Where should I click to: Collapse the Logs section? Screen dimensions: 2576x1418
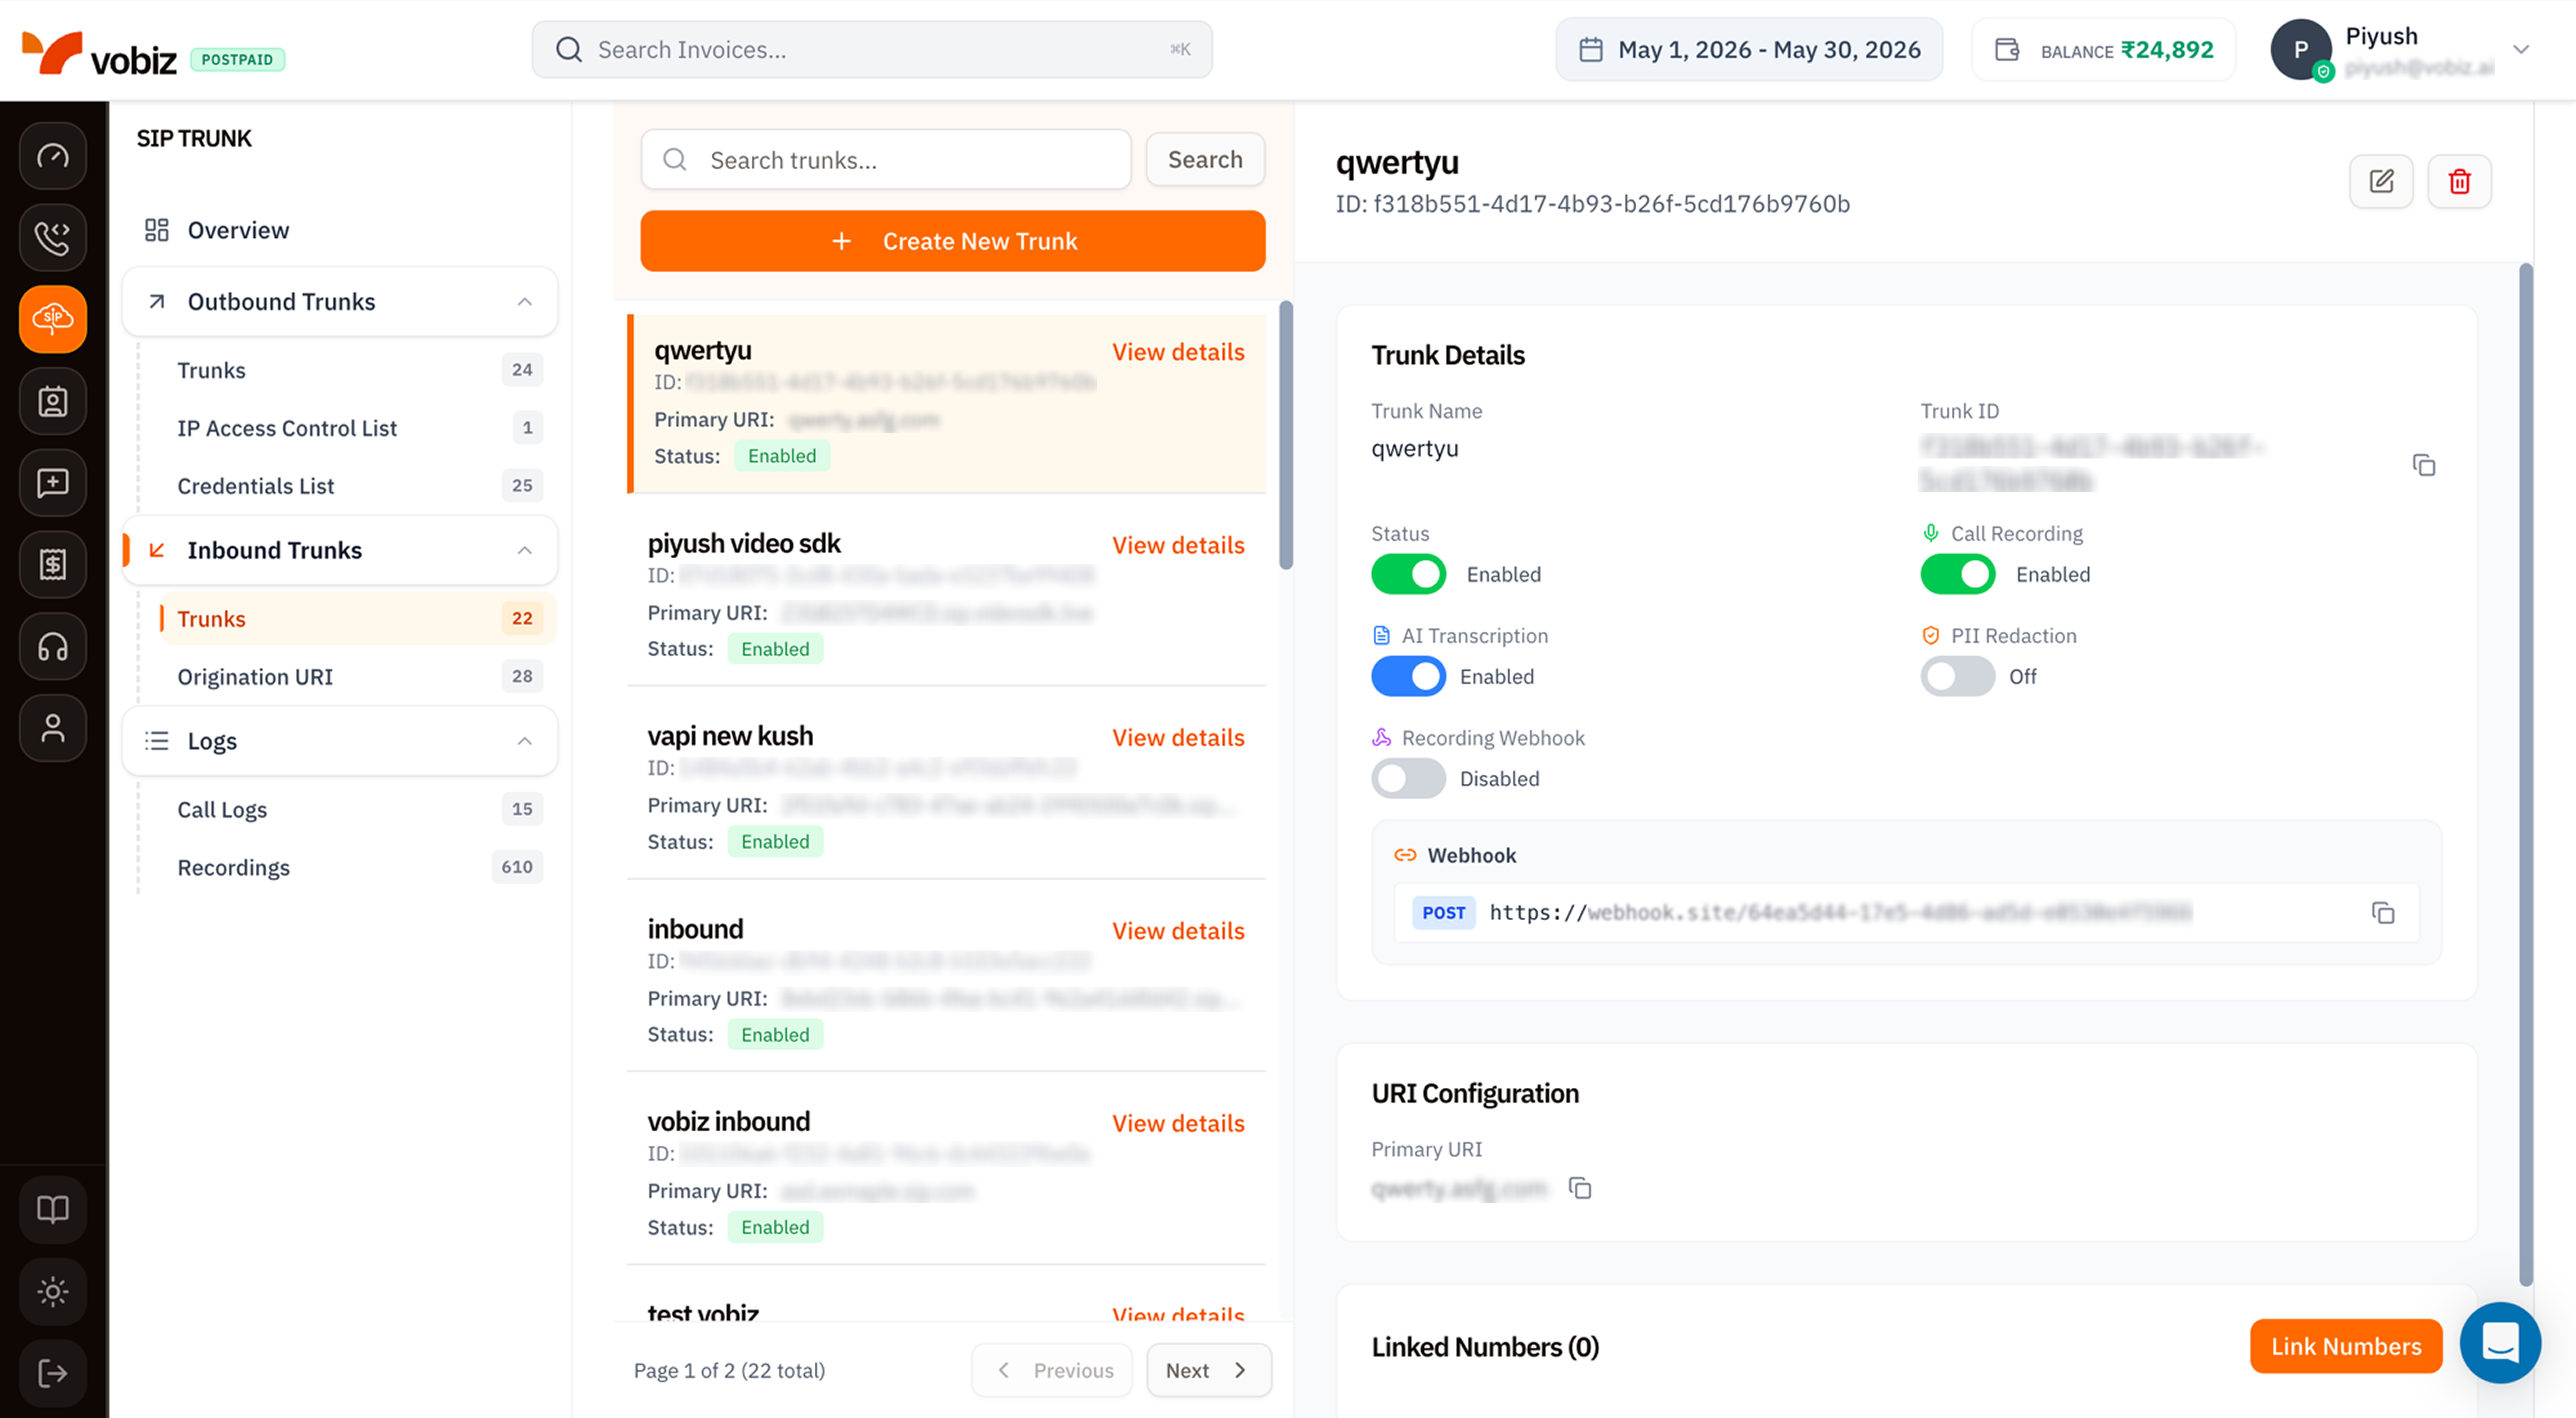[x=525, y=741]
